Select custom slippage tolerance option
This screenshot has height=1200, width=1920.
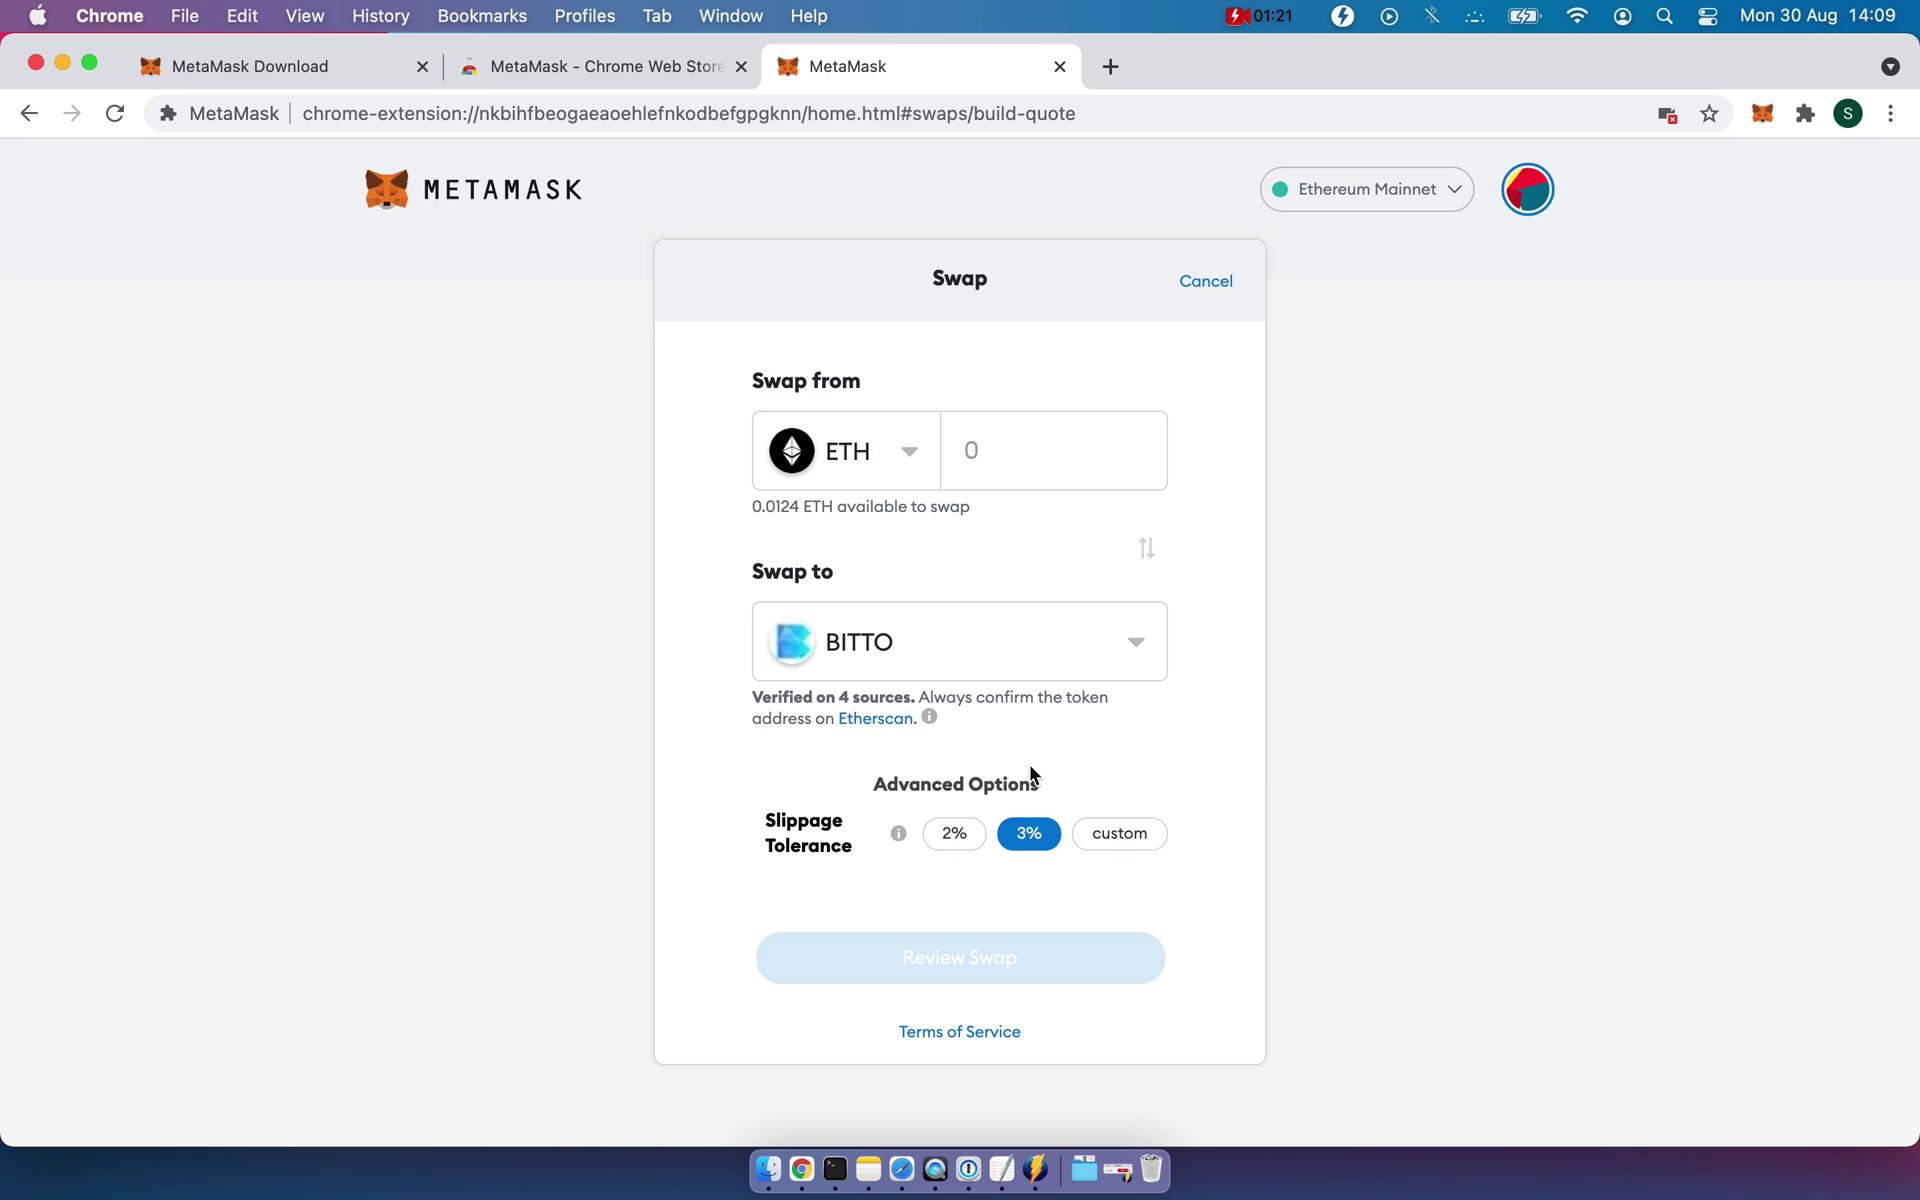[x=1118, y=832]
